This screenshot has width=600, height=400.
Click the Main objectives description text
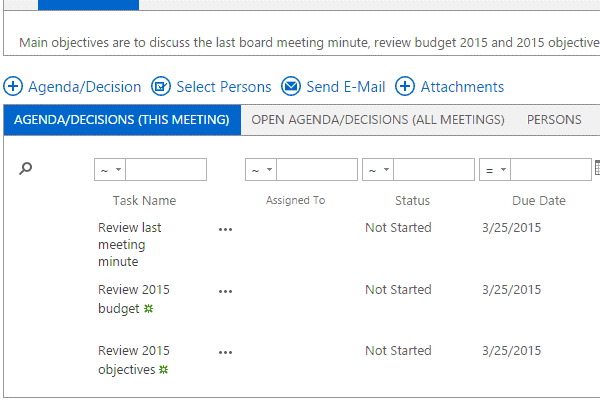tap(309, 42)
